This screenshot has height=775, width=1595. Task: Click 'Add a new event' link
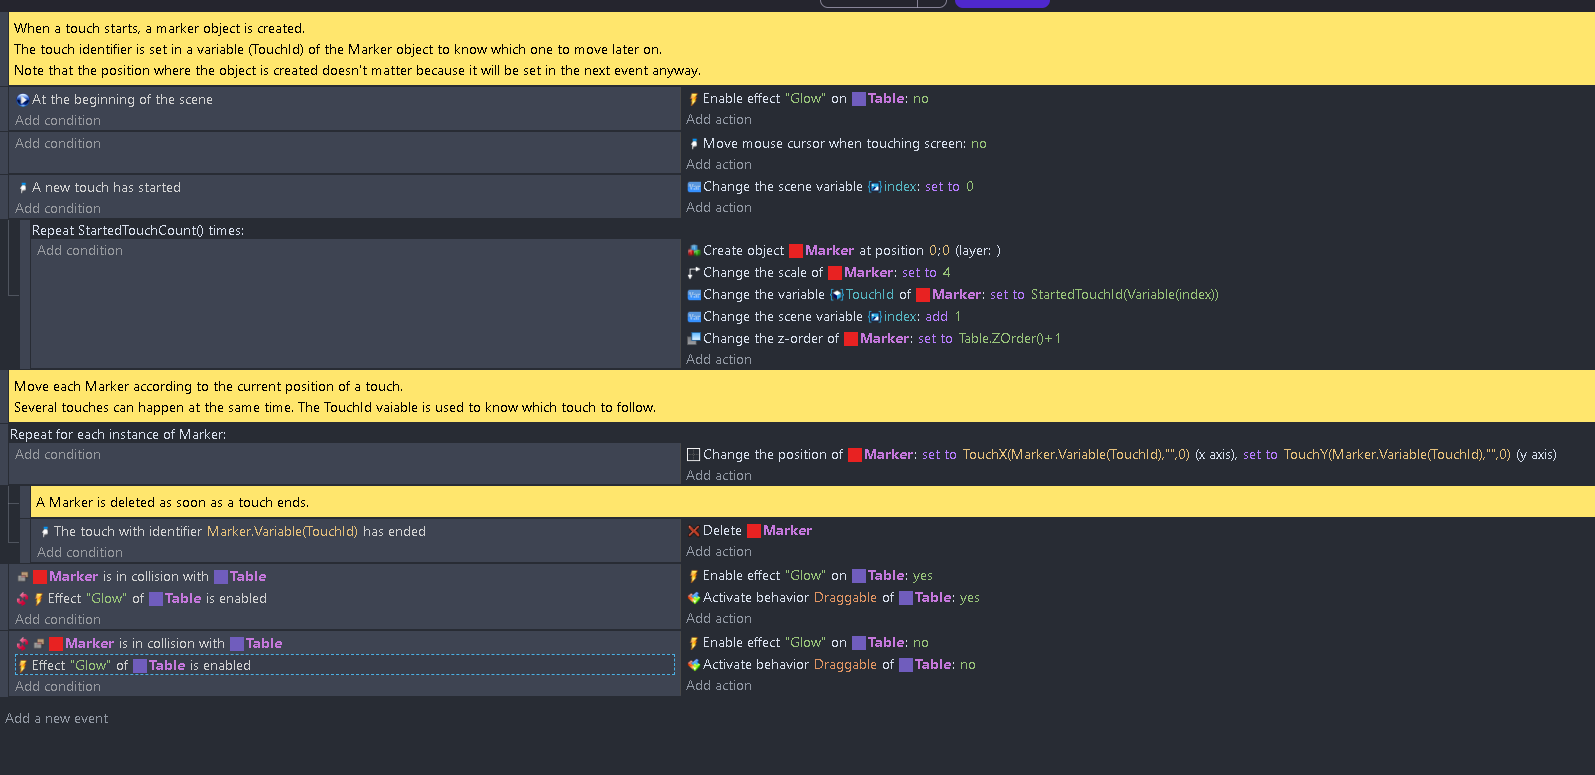(57, 719)
